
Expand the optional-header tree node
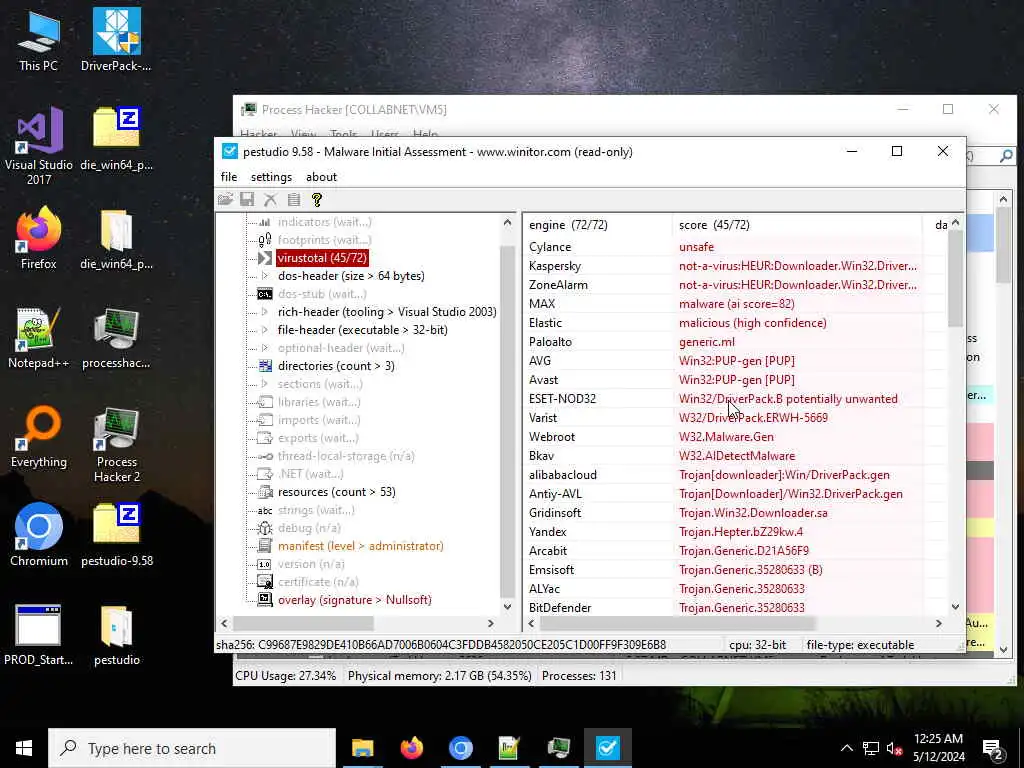[264, 347]
